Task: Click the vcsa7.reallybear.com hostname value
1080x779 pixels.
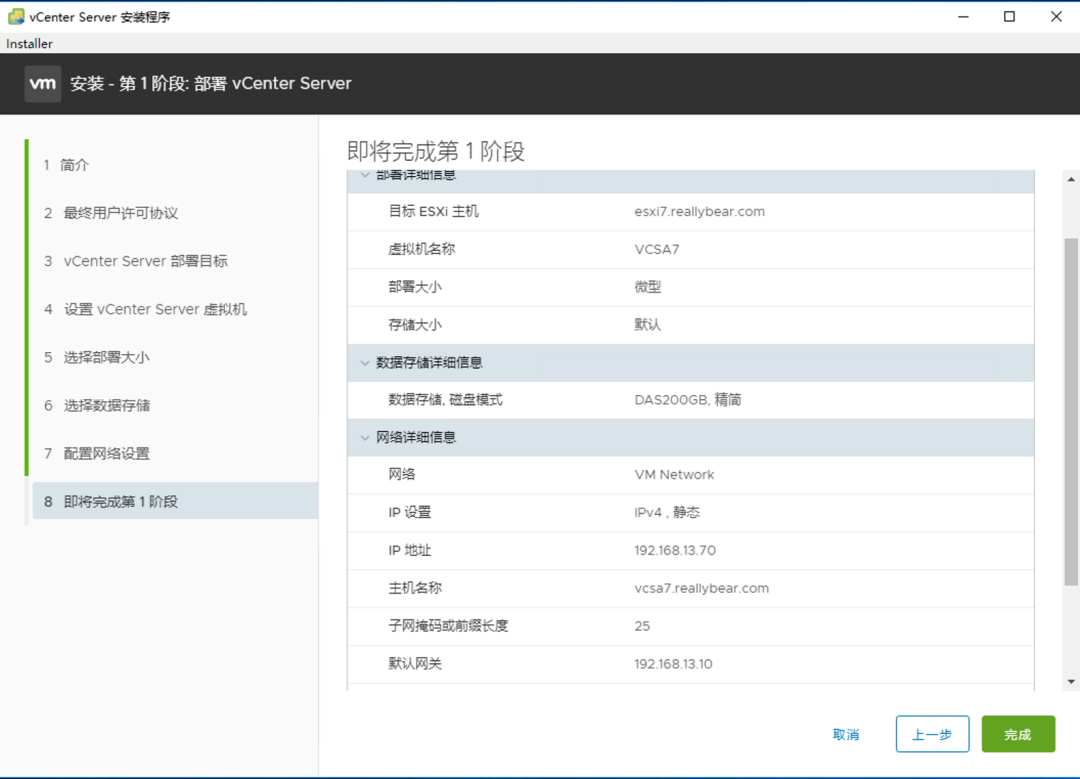Action: click(x=701, y=588)
